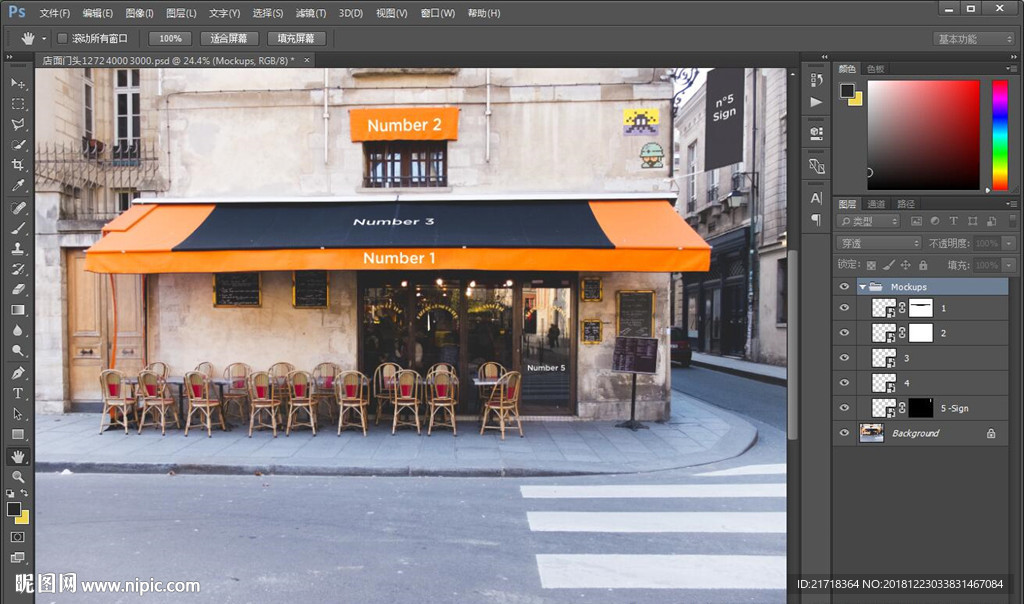Select the Blur tool

point(18,330)
